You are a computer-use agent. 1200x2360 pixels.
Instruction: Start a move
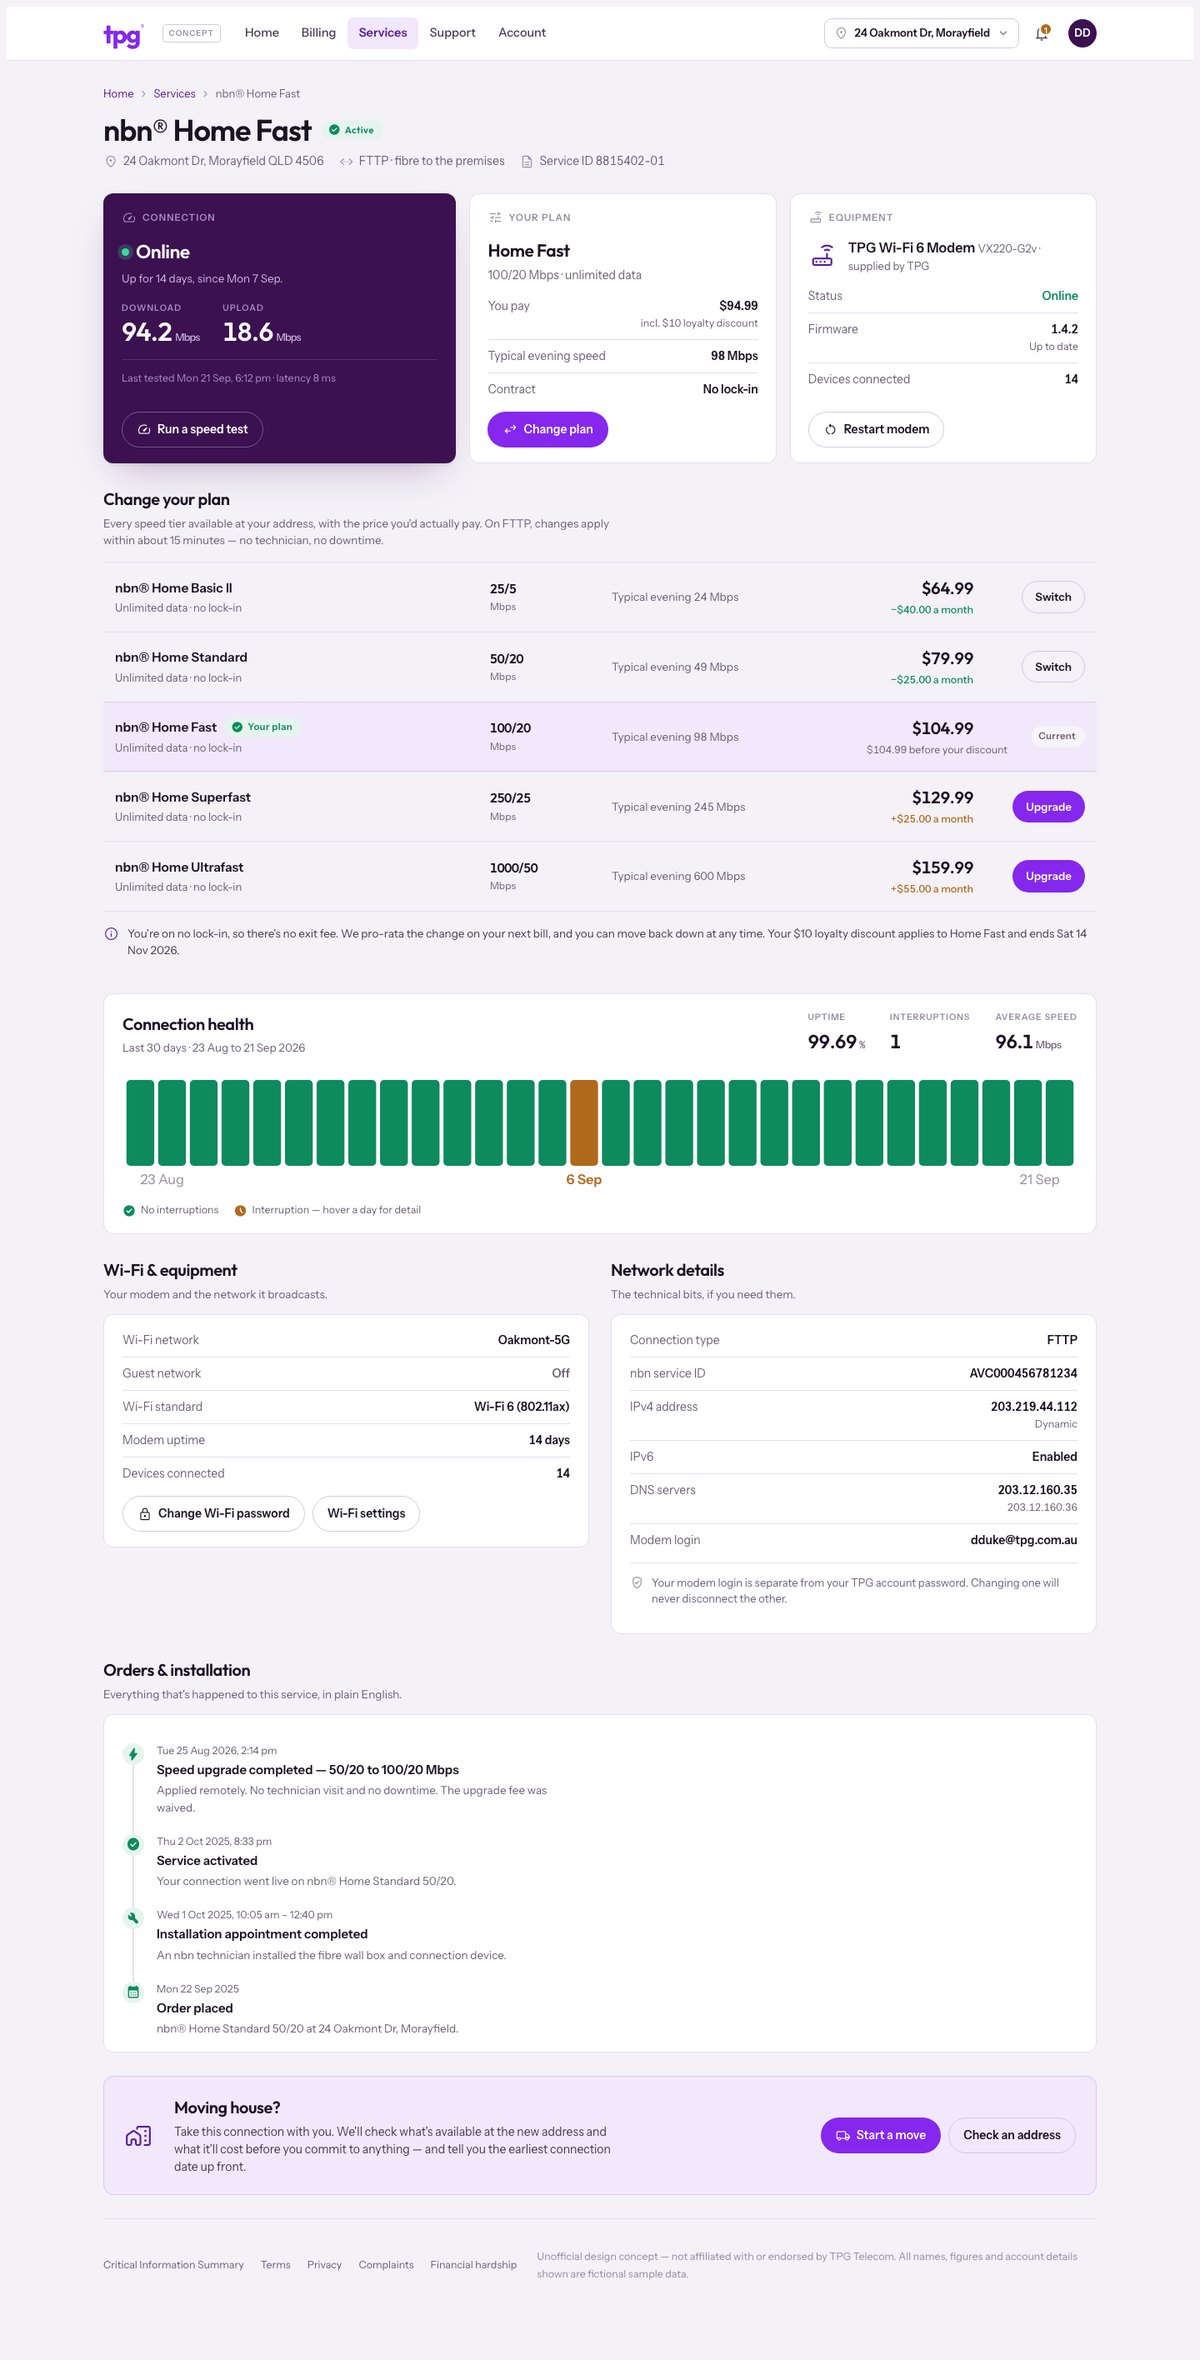[880, 2136]
